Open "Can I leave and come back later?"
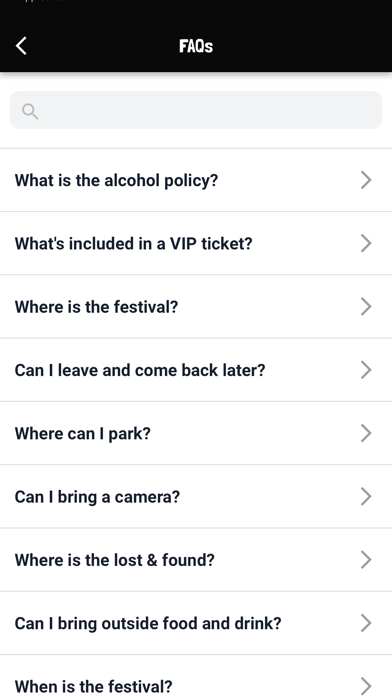Image resolution: width=392 pixels, height=696 pixels. 196,370
